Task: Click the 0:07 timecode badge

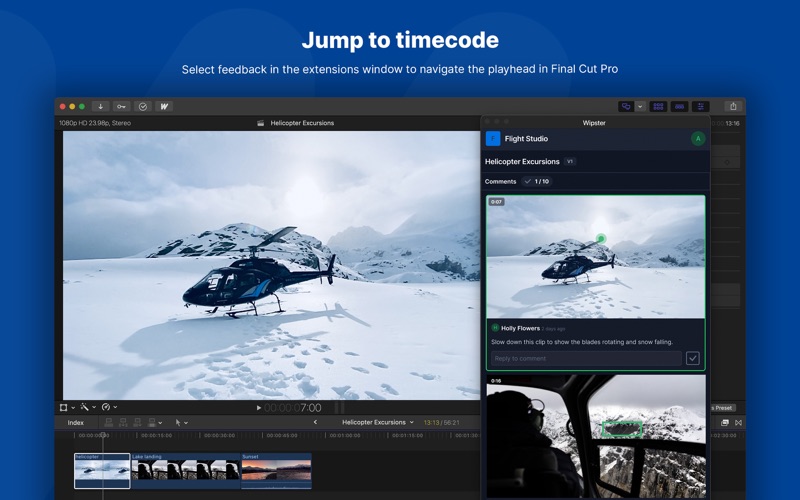Action: click(496, 202)
